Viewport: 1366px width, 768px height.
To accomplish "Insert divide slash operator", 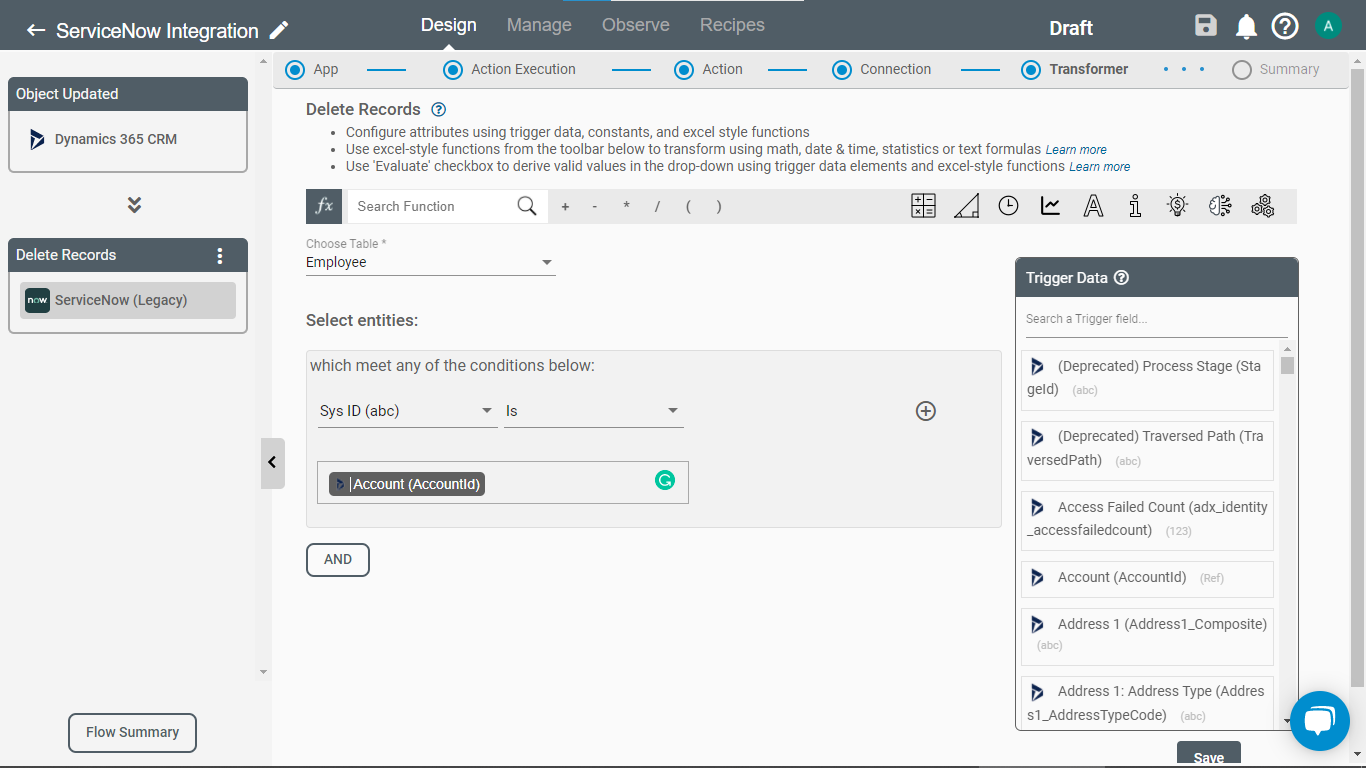I will [x=657, y=207].
